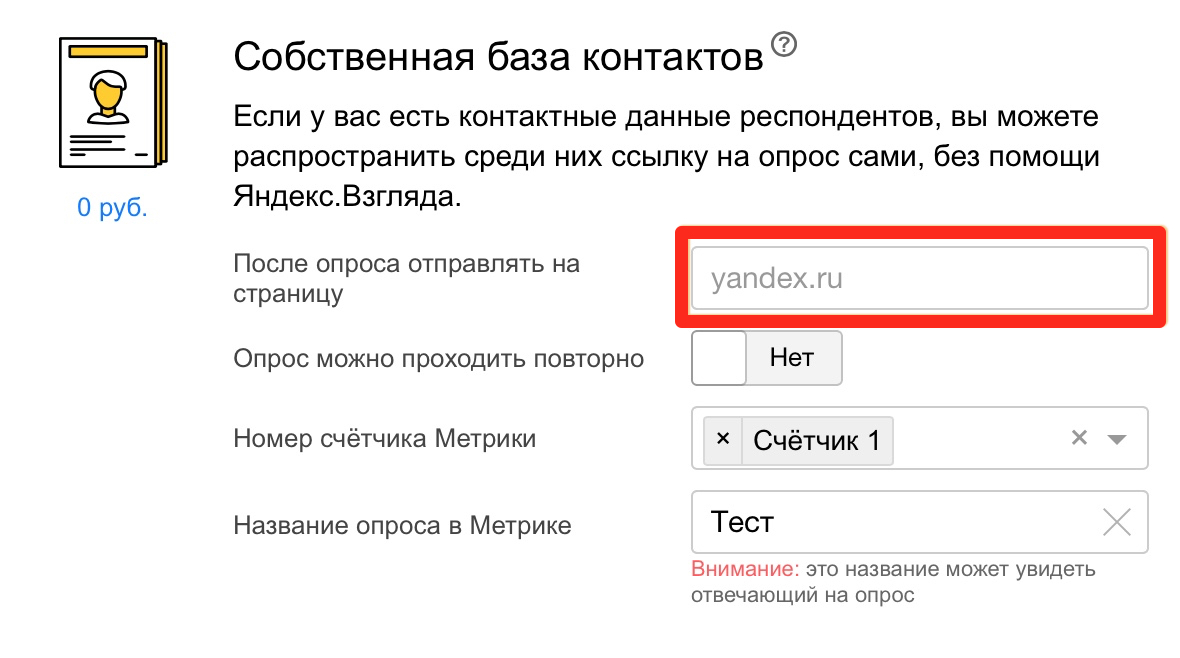Screen dimensions: 1180x658
Task: Clear all selected Metrica counters
Action: click(1079, 438)
